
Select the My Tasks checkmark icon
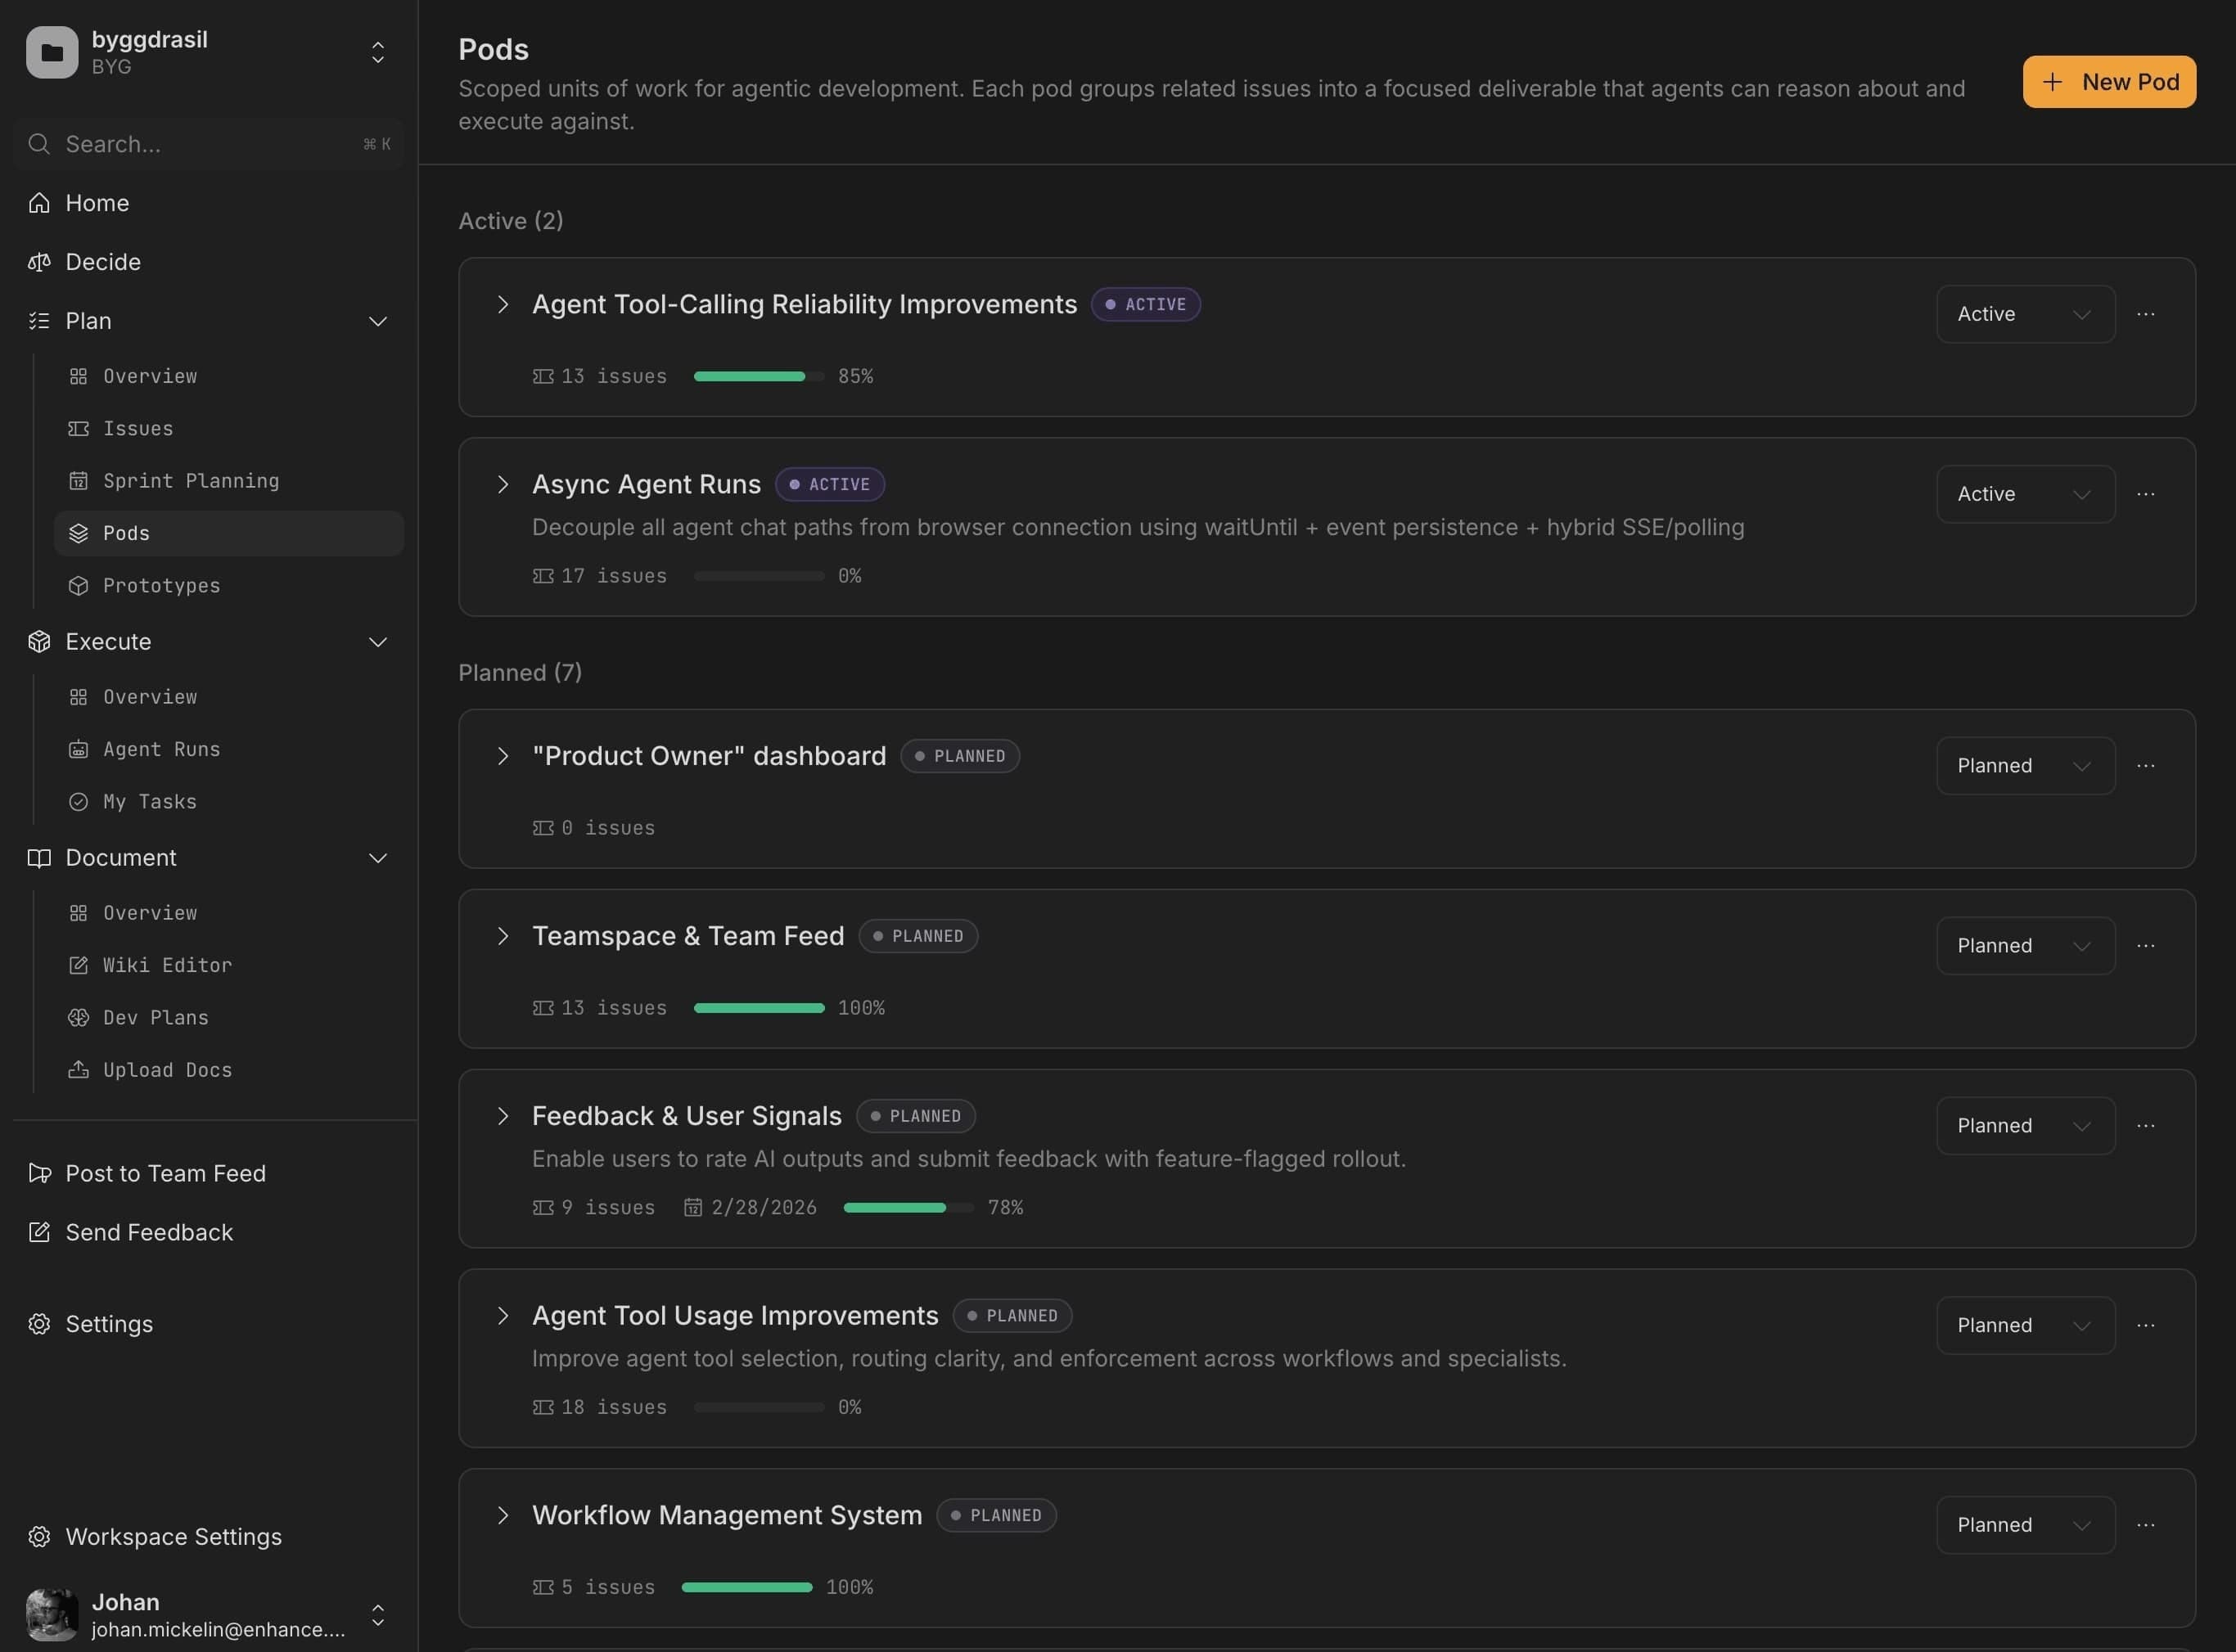pos(79,801)
